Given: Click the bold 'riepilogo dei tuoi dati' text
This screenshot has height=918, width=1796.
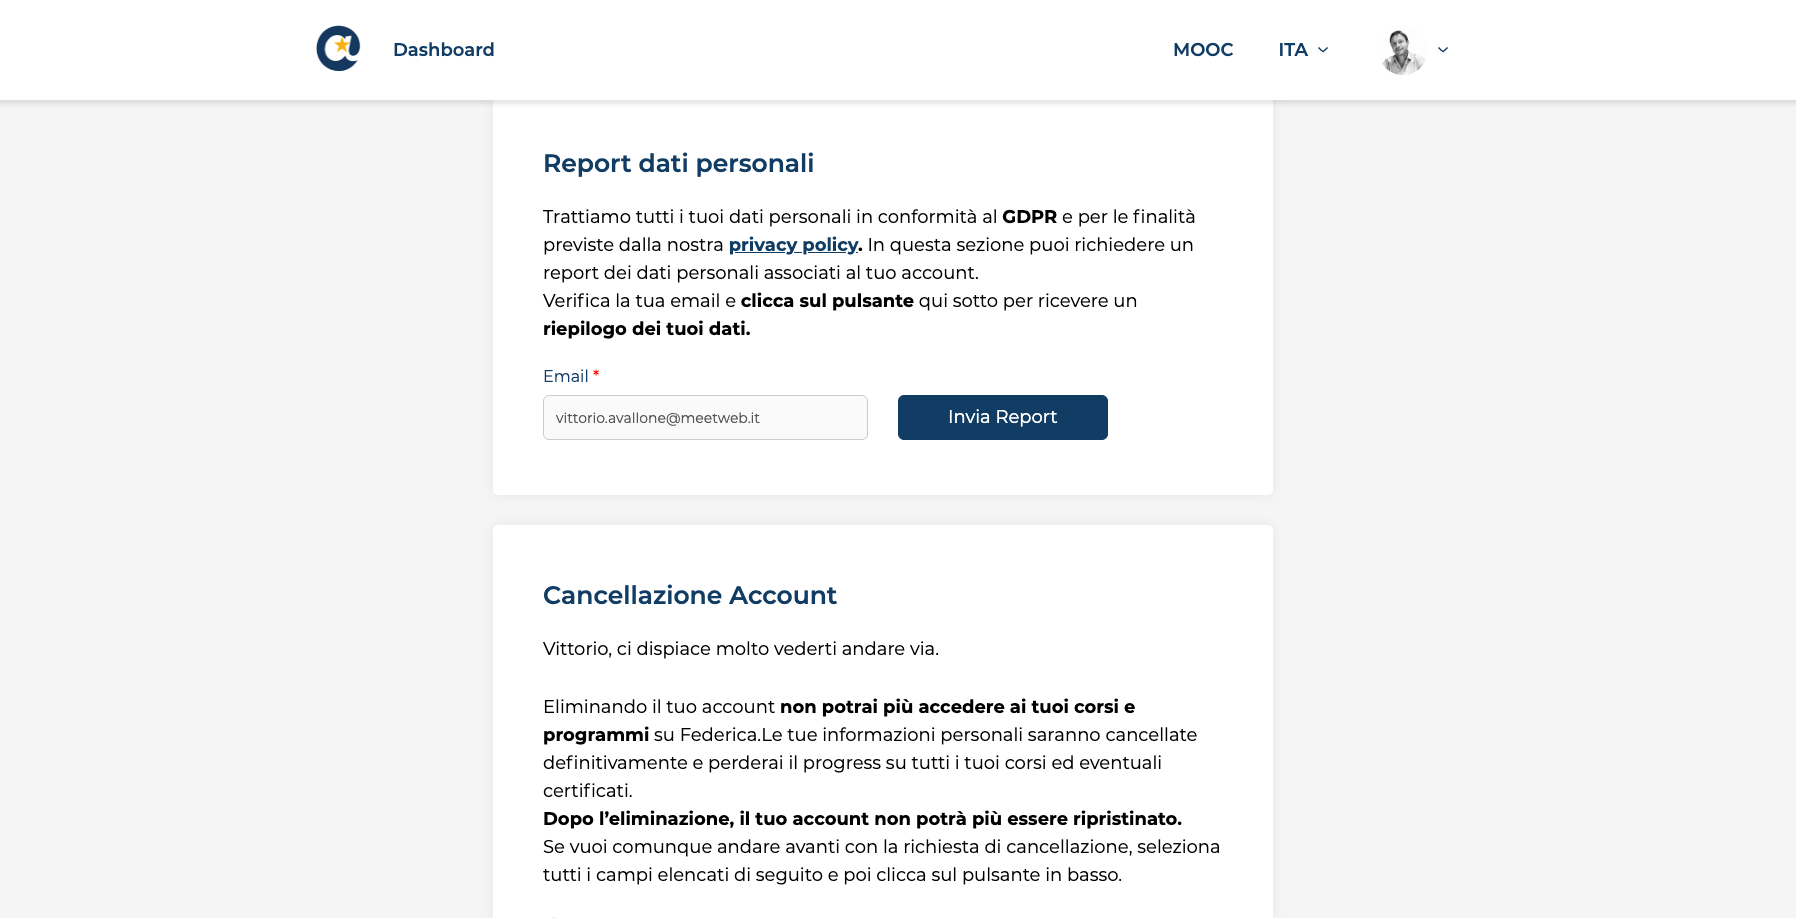Looking at the screenshot, I should click(x=646, y=329).
